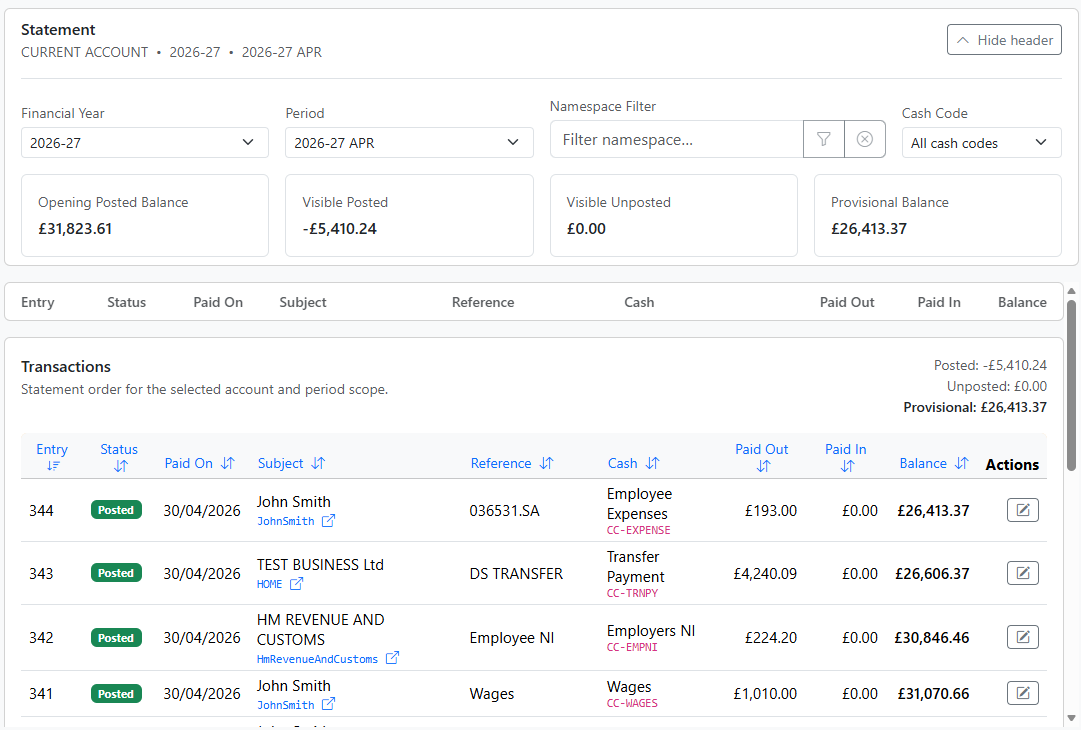This screenshot has height=730, width=1081.
Task: Open the HOME namespace link
Action: click(x=270, y=584)
